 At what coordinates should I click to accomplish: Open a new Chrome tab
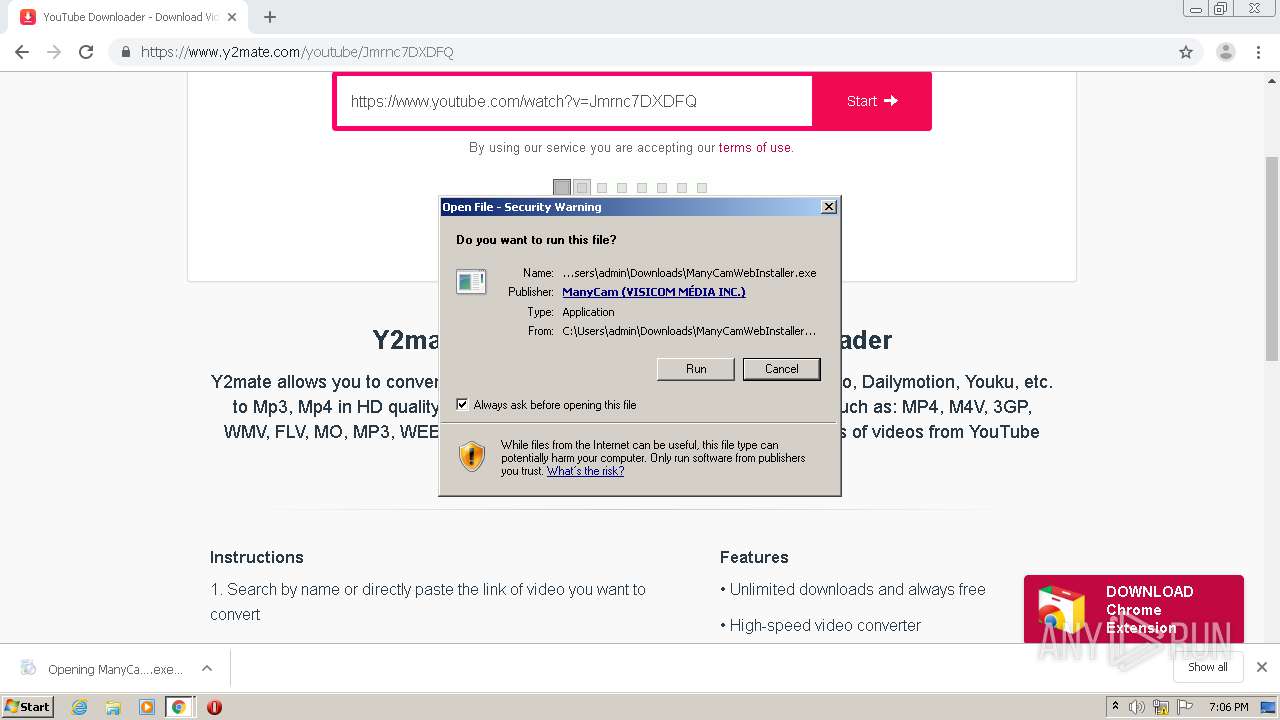pos(270,17)
